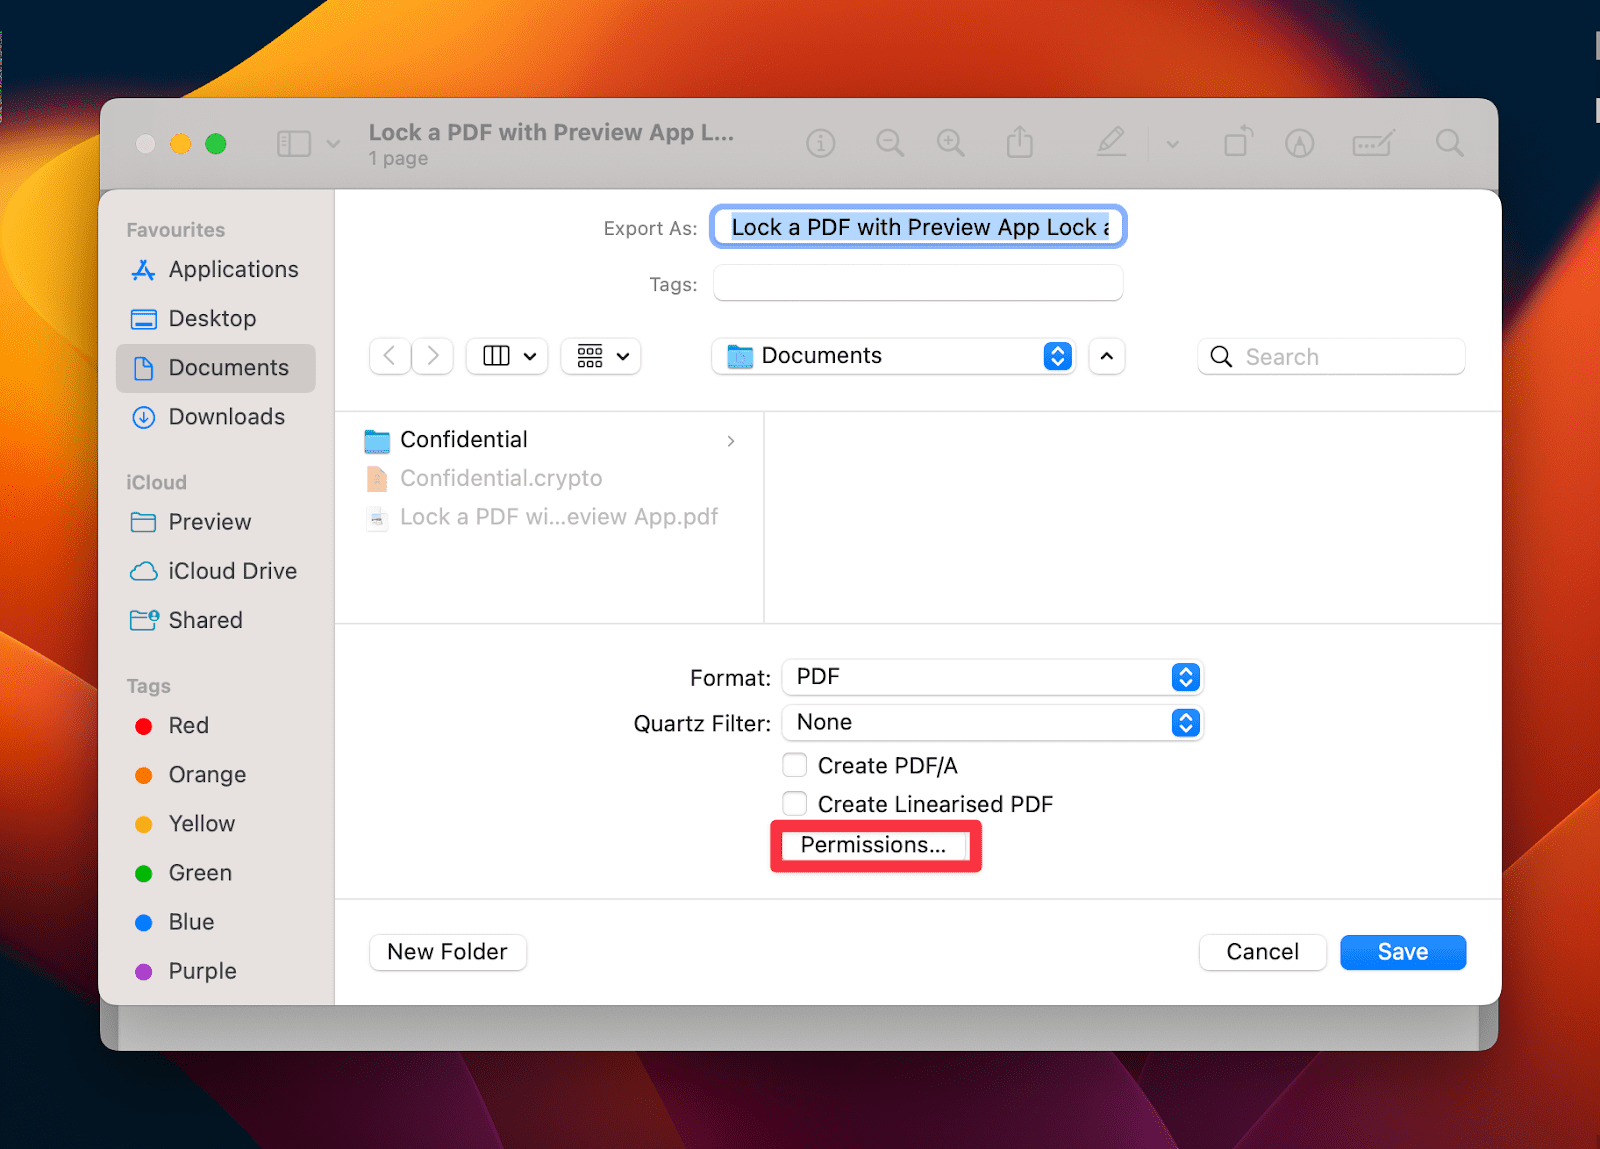Go back in folder navigation
The width and height of the screenshot is (1600, 1149).
click(x=390, y=356)
